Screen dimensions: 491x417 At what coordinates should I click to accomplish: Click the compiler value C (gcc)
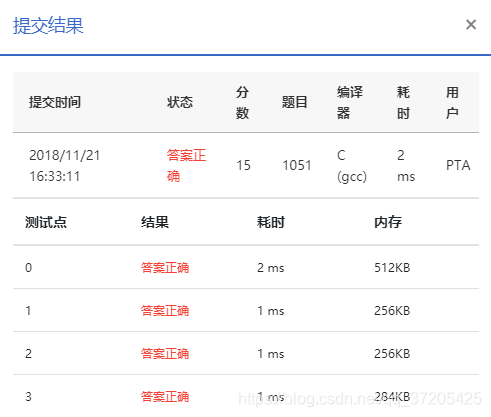click(x=352, y=166)
